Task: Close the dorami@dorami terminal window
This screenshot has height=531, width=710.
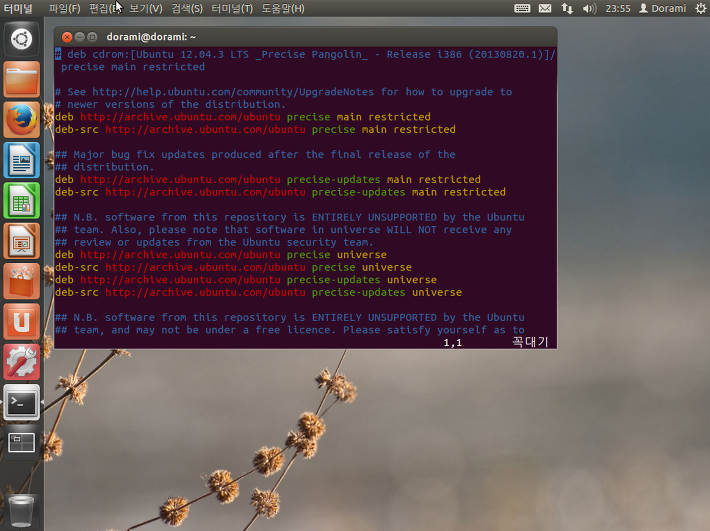Action: click(x=67, y=37)
